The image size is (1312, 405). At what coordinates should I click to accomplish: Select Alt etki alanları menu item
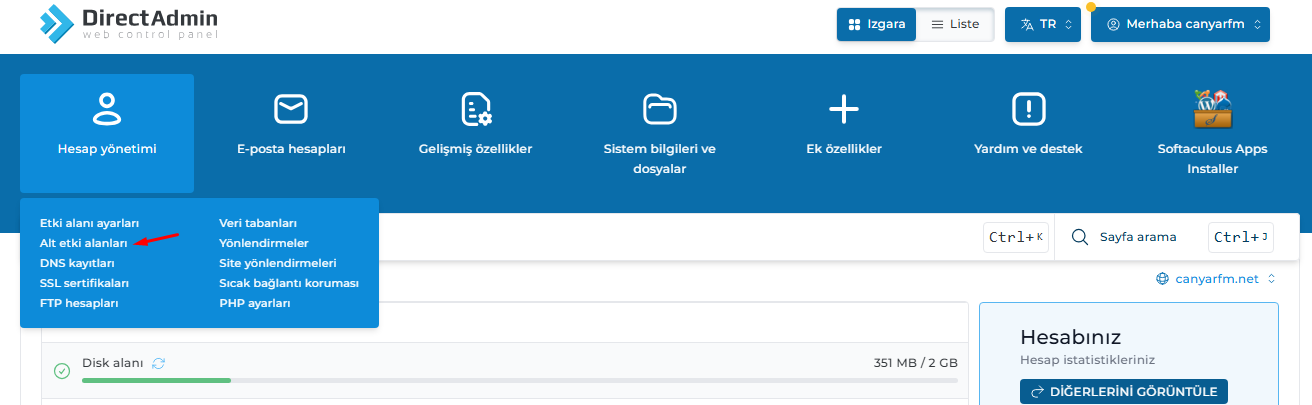tap(84, 243)
